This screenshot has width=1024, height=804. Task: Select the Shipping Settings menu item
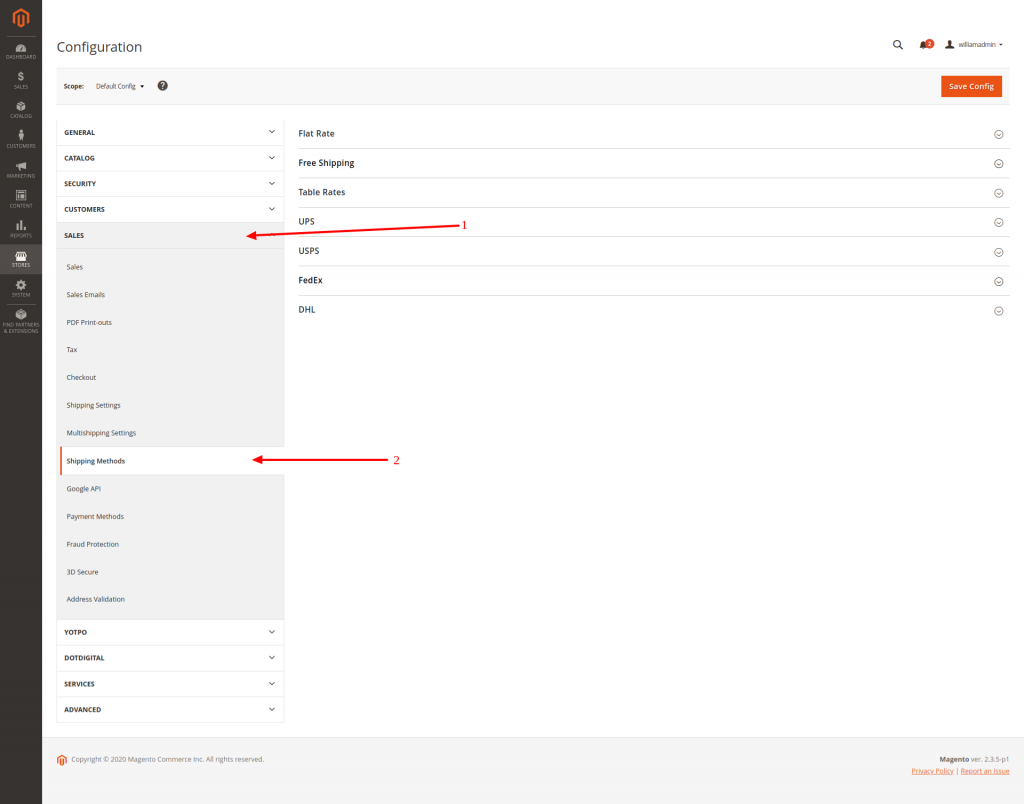tap(94, 405)
